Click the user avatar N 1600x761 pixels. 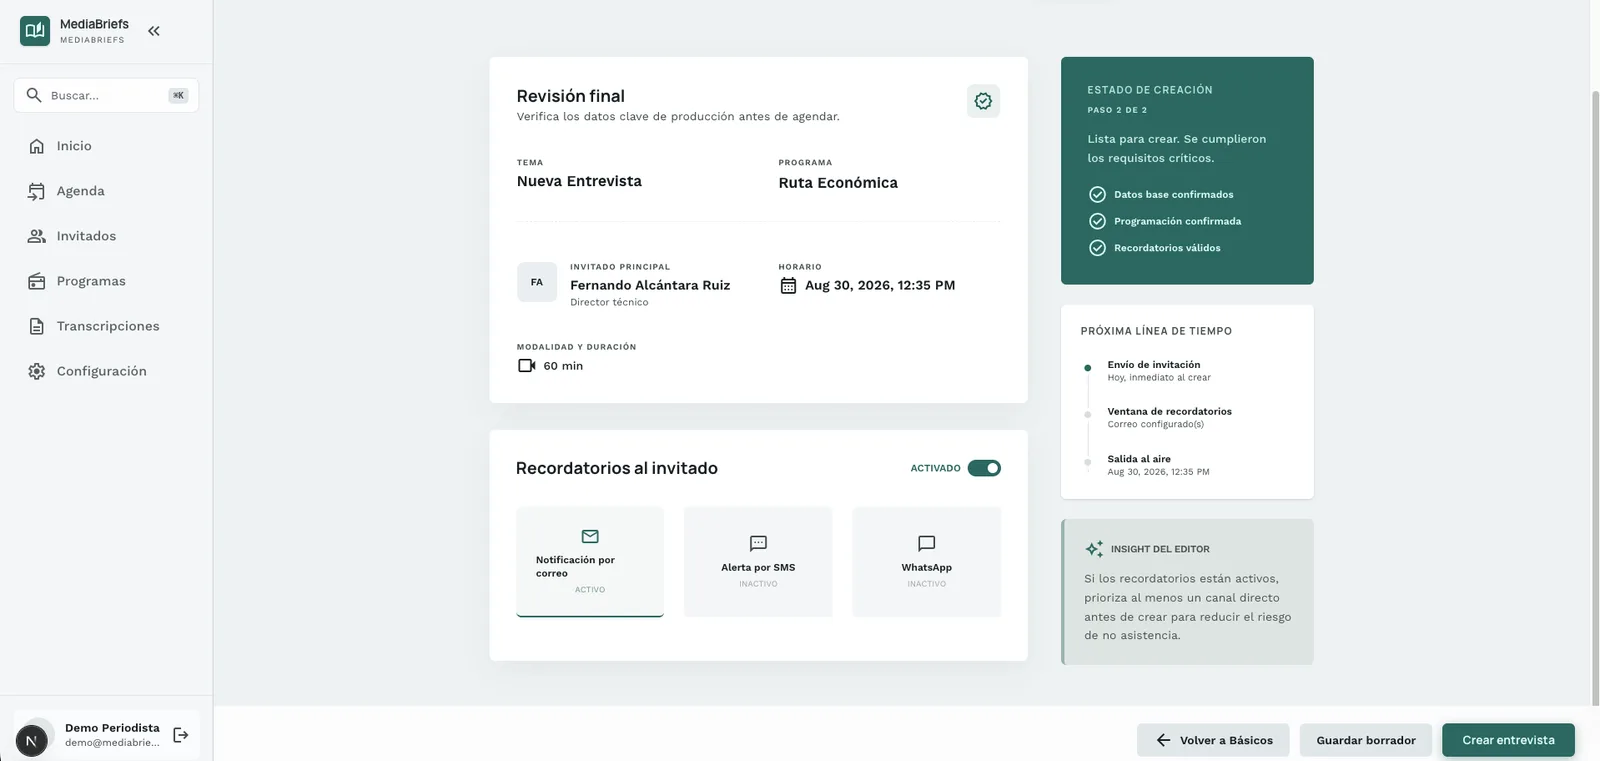[x=32, y=741]
